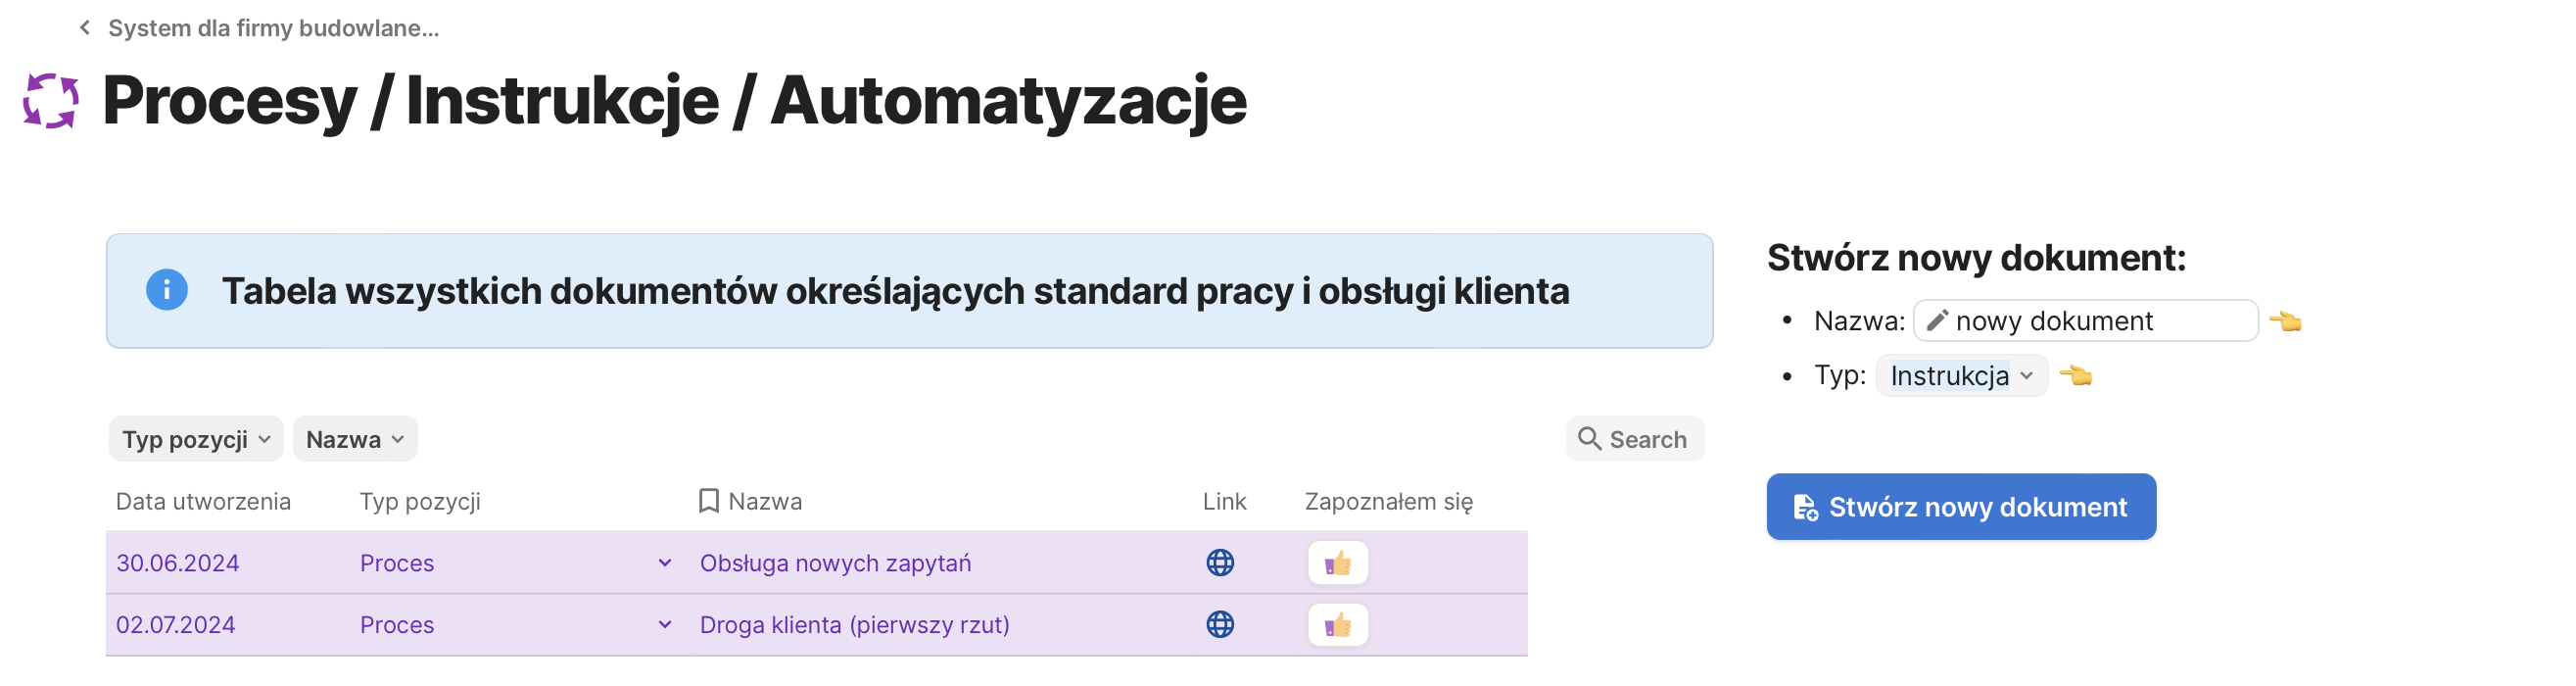Open the Typ pozycji filter dropdown
The image size is (2576, 686).
coord(196,440)
